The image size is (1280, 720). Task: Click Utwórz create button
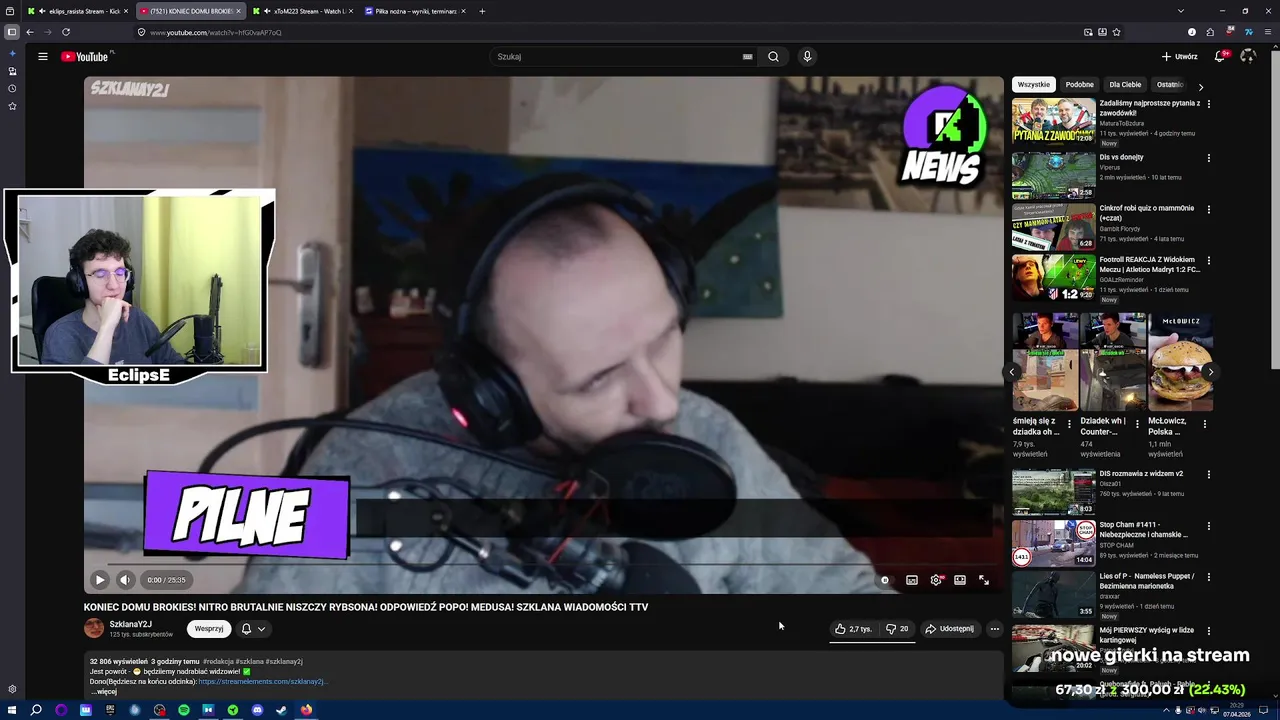pyautogui.click(x=1179, y=57)
